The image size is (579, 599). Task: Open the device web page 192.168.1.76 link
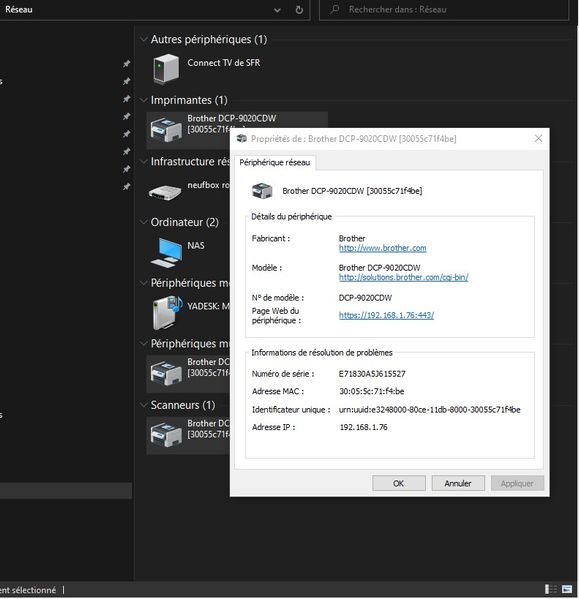[386, 315]
